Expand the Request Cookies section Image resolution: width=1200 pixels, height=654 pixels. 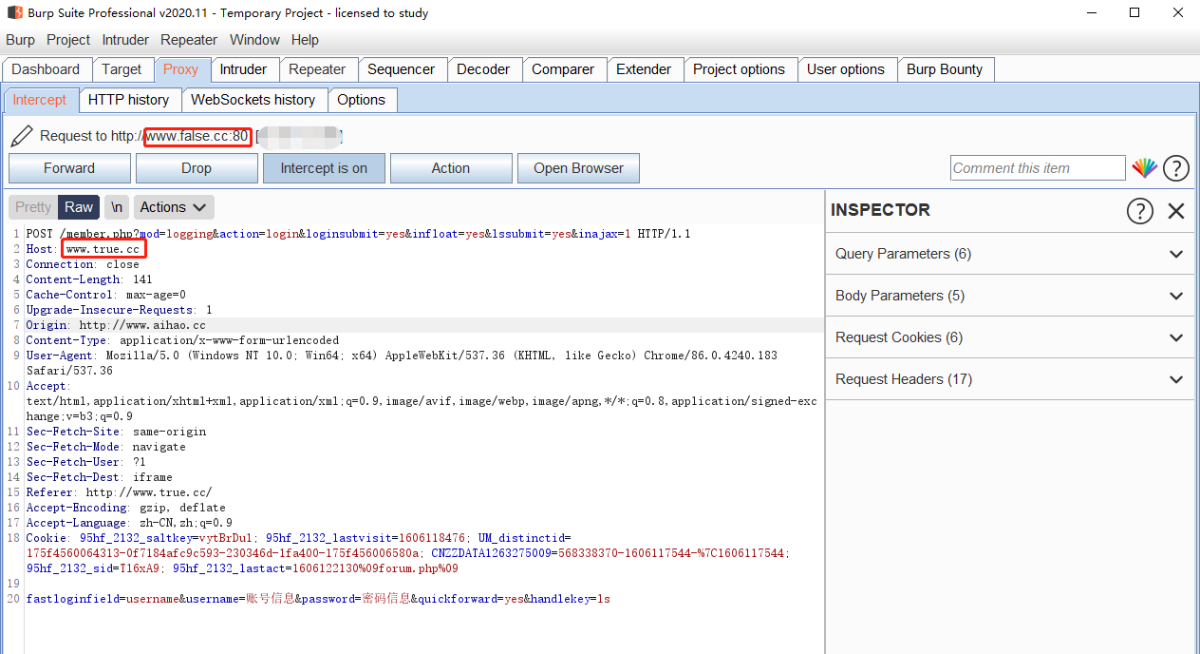pyautogui.click(x=1012, y=338)
